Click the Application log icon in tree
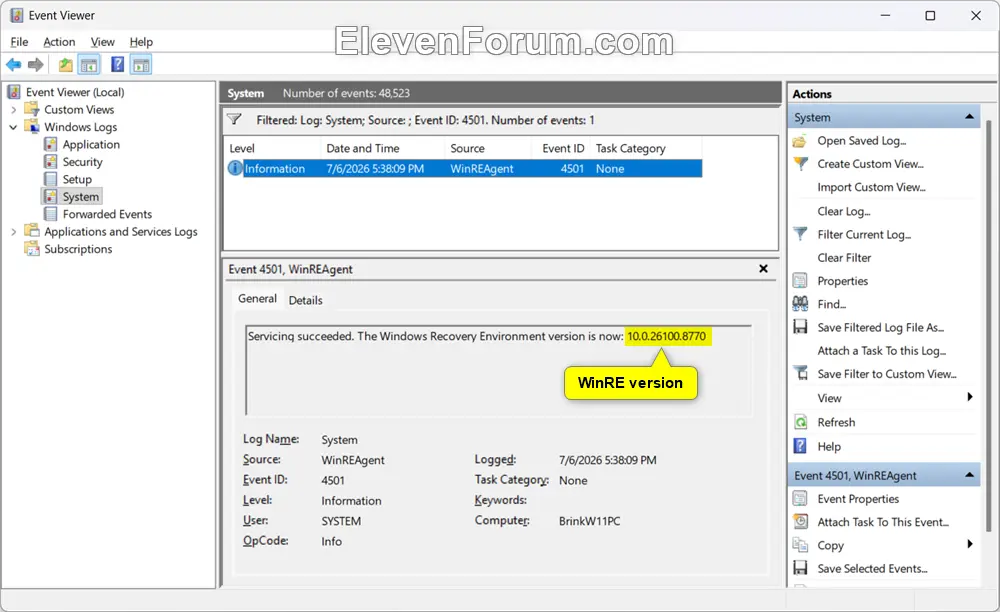This screenshot has height=612, width=1000. coord(50,144)
